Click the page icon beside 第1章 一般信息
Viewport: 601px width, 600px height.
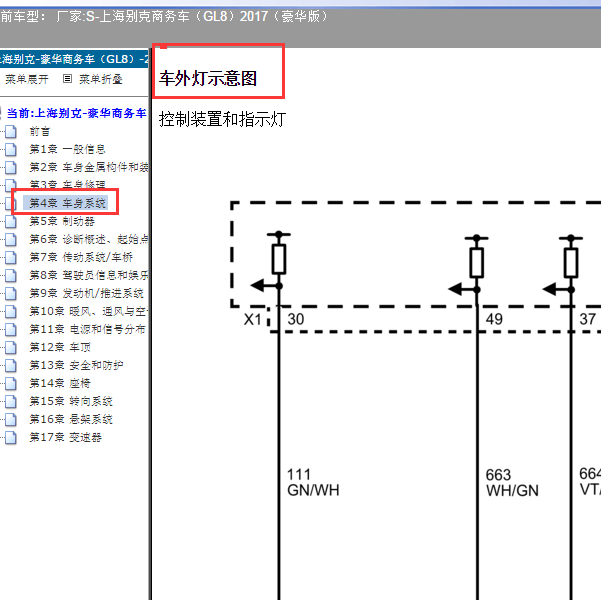[x=11, y=149]
